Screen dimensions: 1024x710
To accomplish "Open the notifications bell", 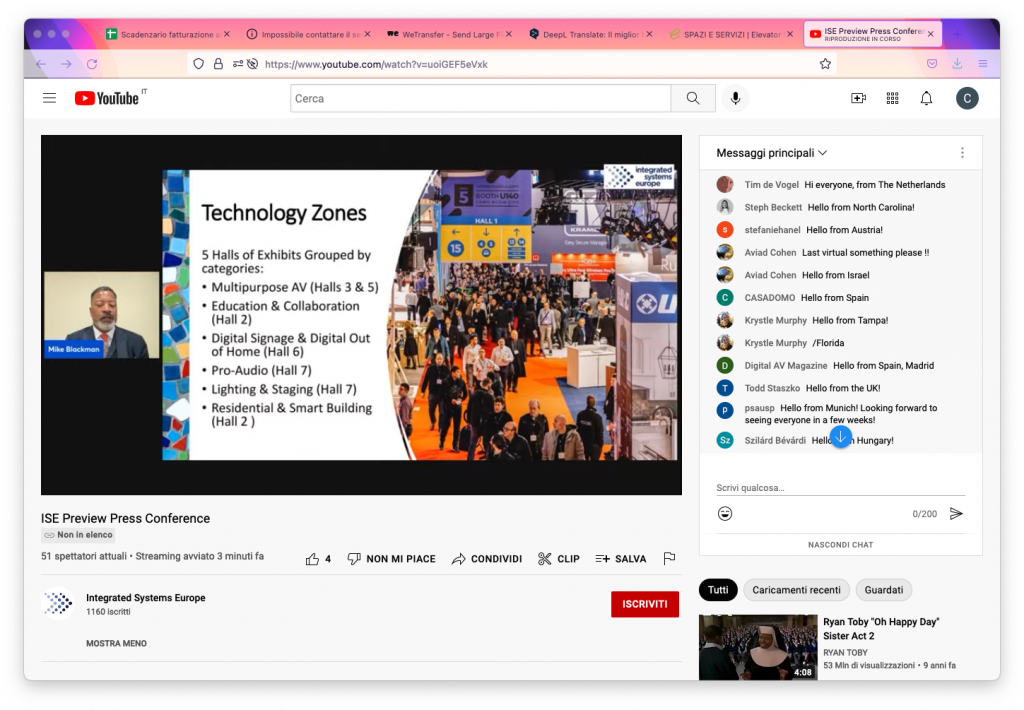I will 926,98.
